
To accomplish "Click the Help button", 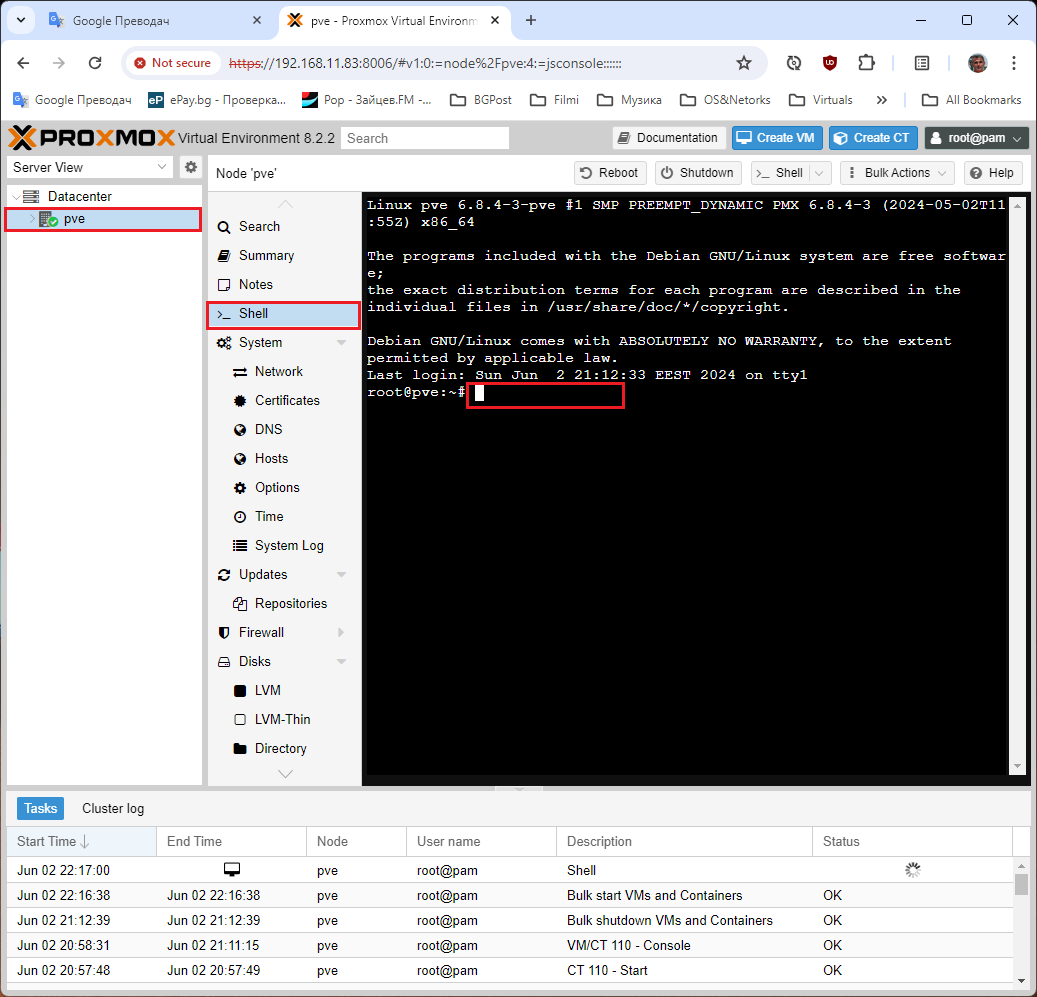I will pos(993,173).
